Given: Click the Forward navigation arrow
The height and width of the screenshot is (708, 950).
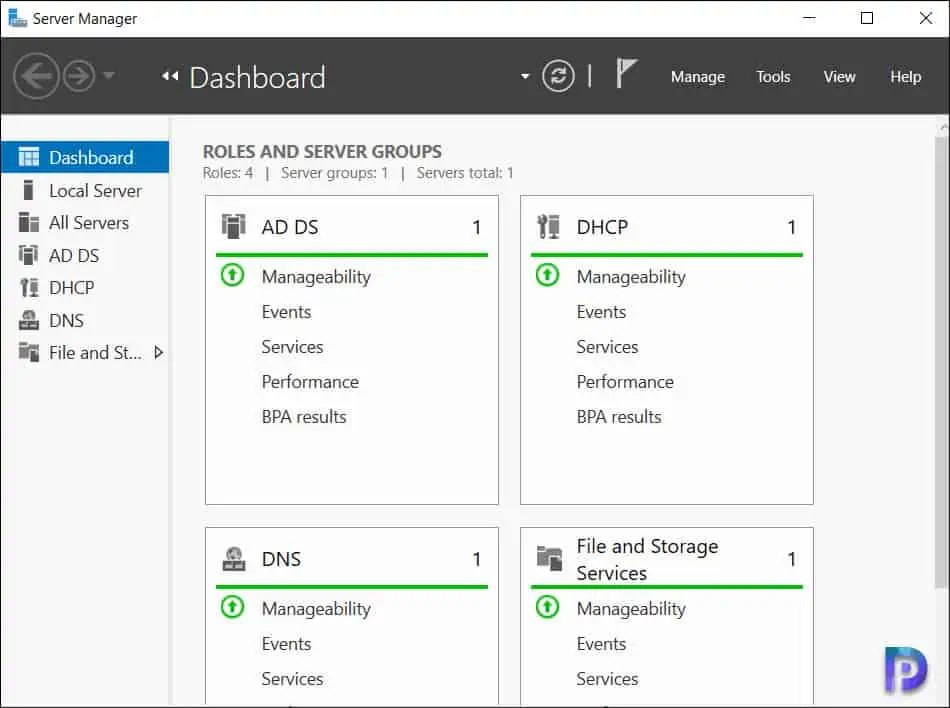Looking at the screenshot, I should pyautogui.click(x=79, y=76).
